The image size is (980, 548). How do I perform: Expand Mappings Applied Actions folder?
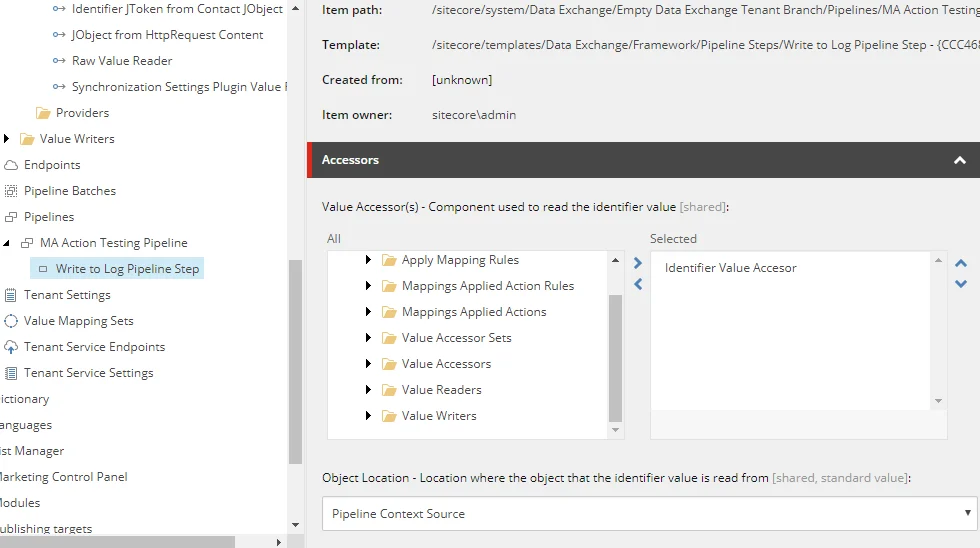tap(368, 312)
